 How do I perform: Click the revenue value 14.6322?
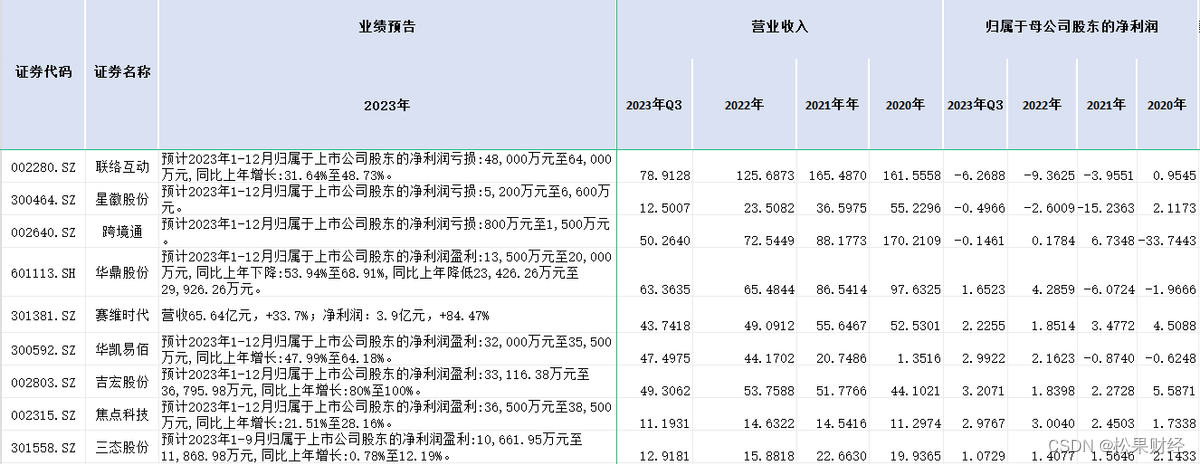tap(769, 424)
